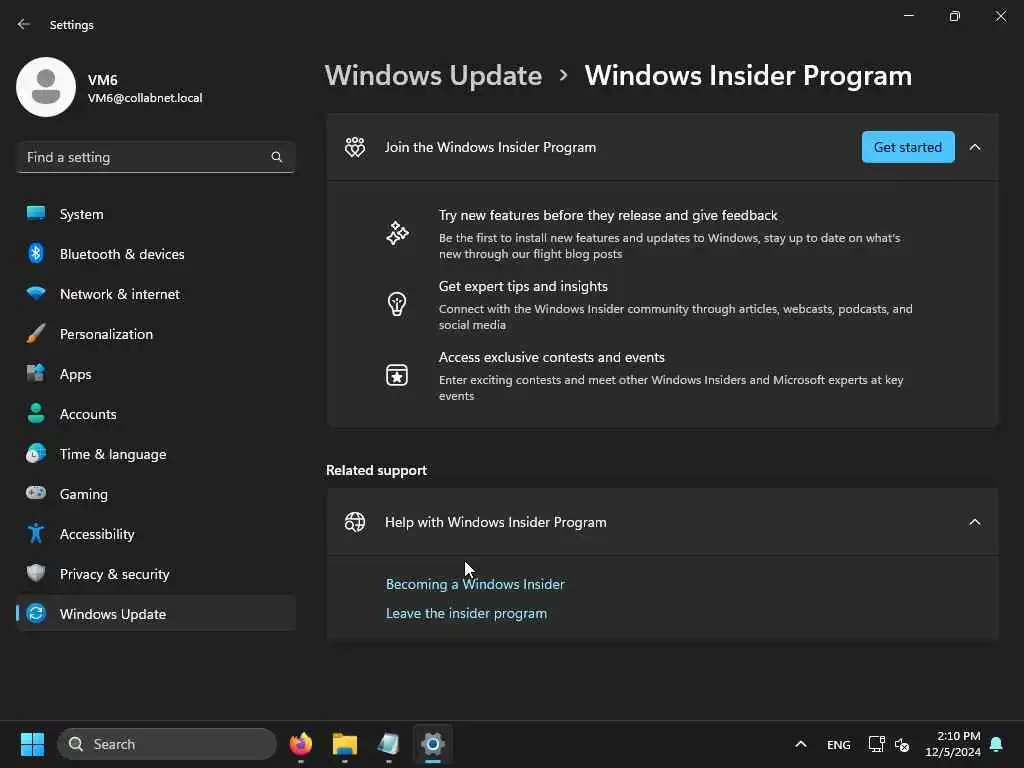Click the 'Get expert tips and insights' heading
The height and width of the screenshot is (768, 1024).
pyautogui.click(x=523, y=286)
